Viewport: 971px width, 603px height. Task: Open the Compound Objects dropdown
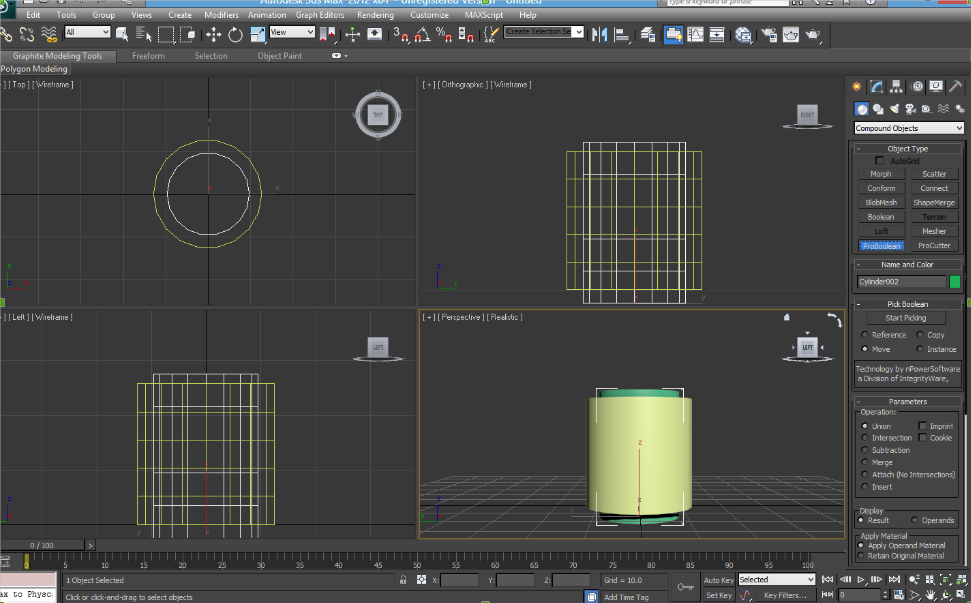[x=907, y=127]
